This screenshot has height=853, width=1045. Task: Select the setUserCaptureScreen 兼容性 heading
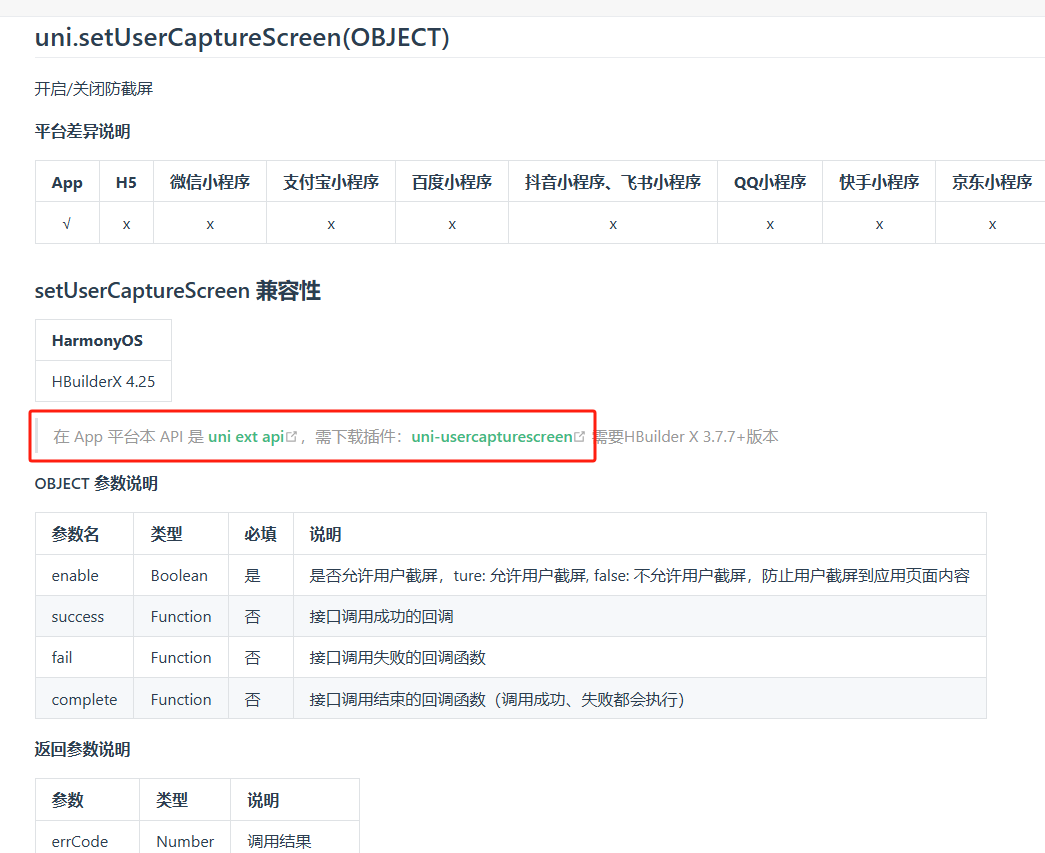(x=178, y=291)
